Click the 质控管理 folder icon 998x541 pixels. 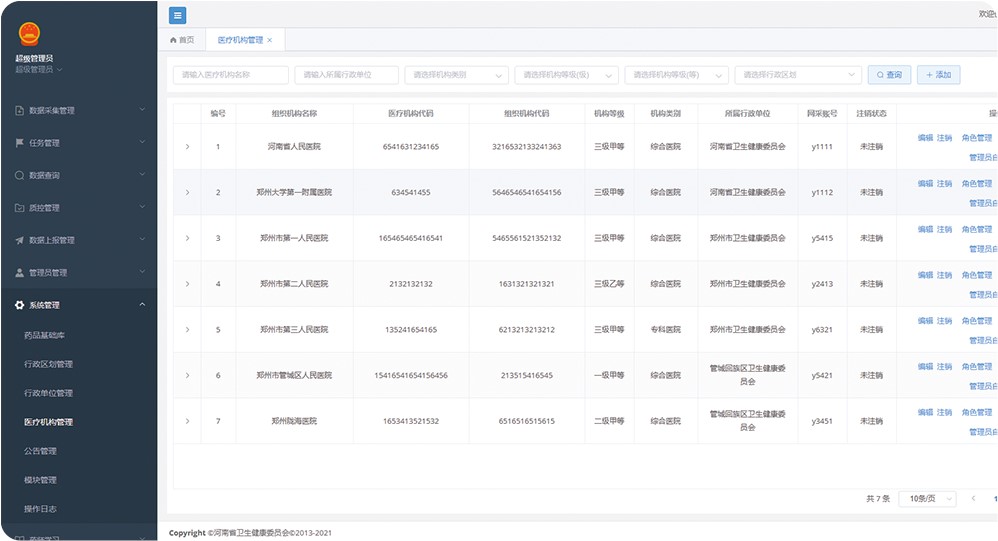click(x=19, y=207)
